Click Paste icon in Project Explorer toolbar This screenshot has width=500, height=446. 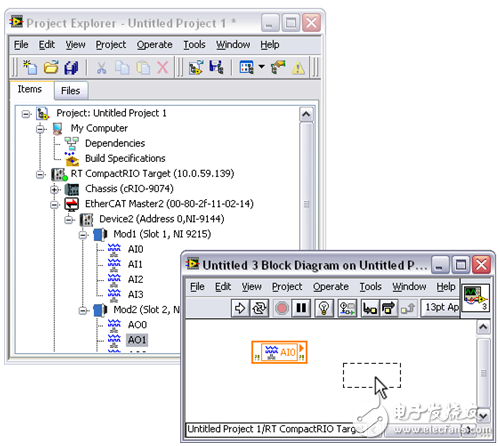pyautogui.click(x=143, y=68)
